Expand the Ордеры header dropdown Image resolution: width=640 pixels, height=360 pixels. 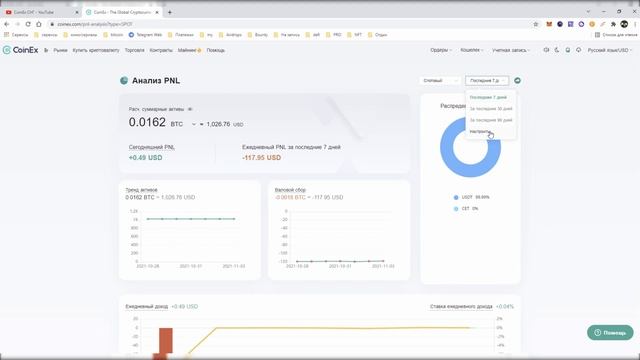[441, 50]
